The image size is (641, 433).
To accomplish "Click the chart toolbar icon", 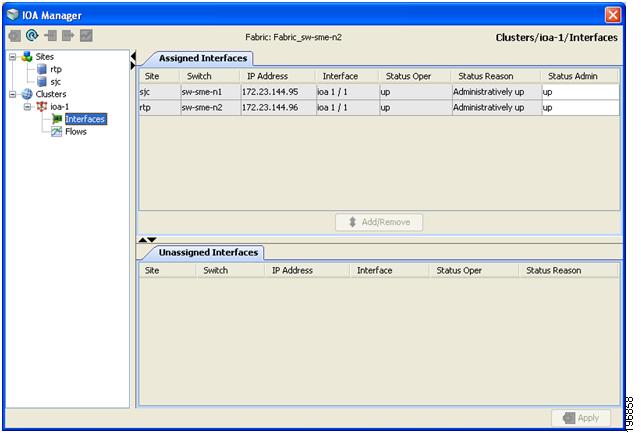I will (86, 36).
